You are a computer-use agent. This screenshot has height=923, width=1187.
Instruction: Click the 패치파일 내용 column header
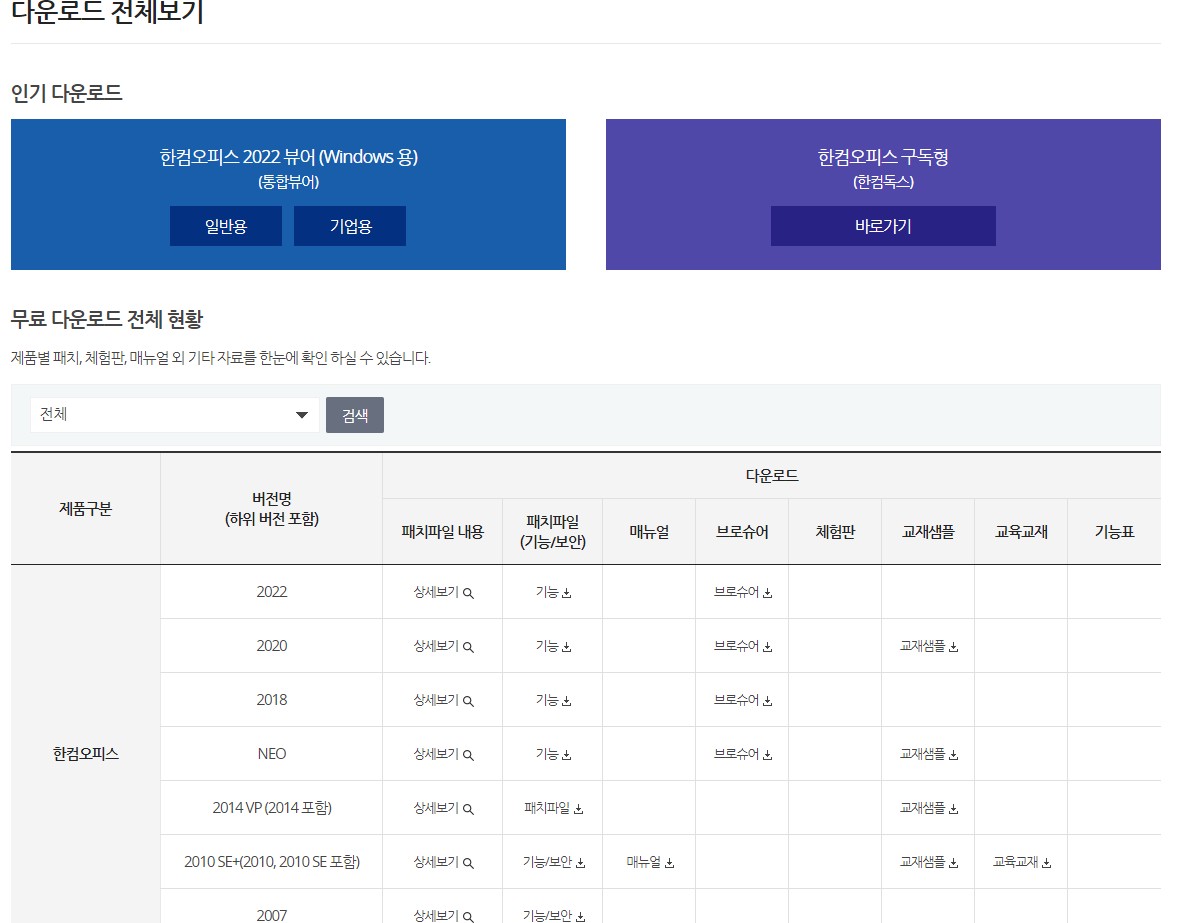(x=443, y=532)
